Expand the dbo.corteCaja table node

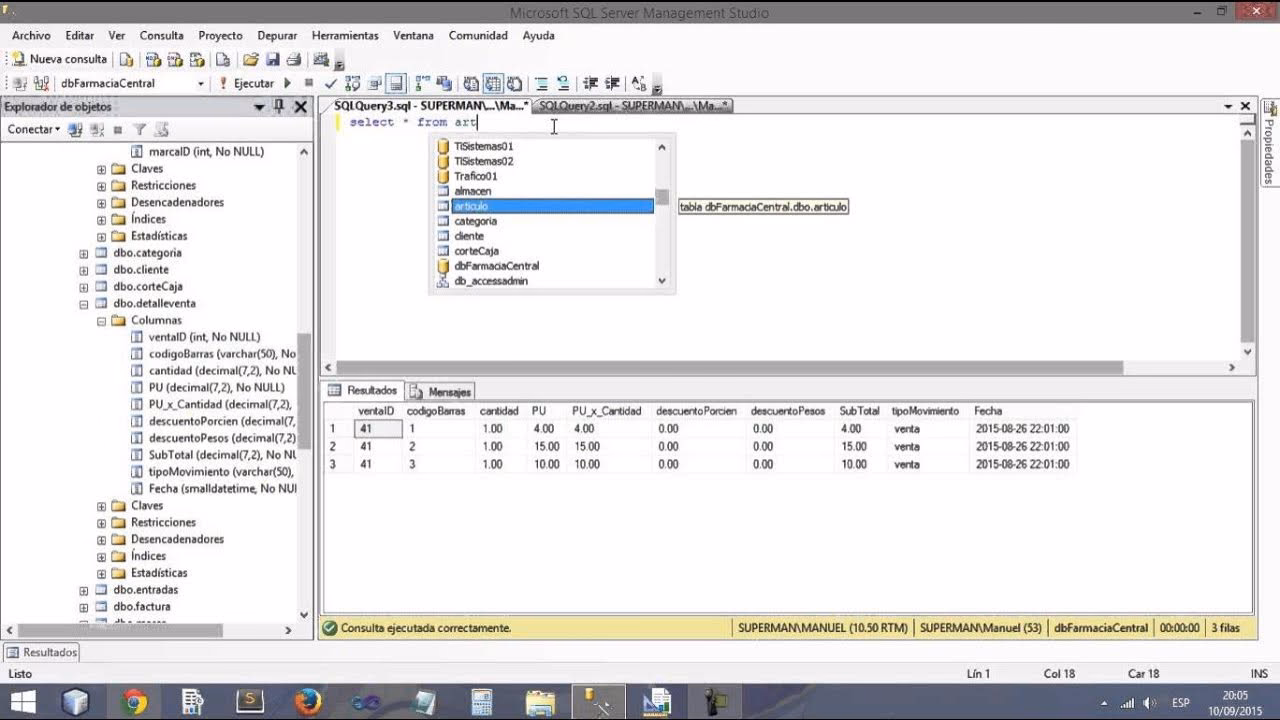84,287
